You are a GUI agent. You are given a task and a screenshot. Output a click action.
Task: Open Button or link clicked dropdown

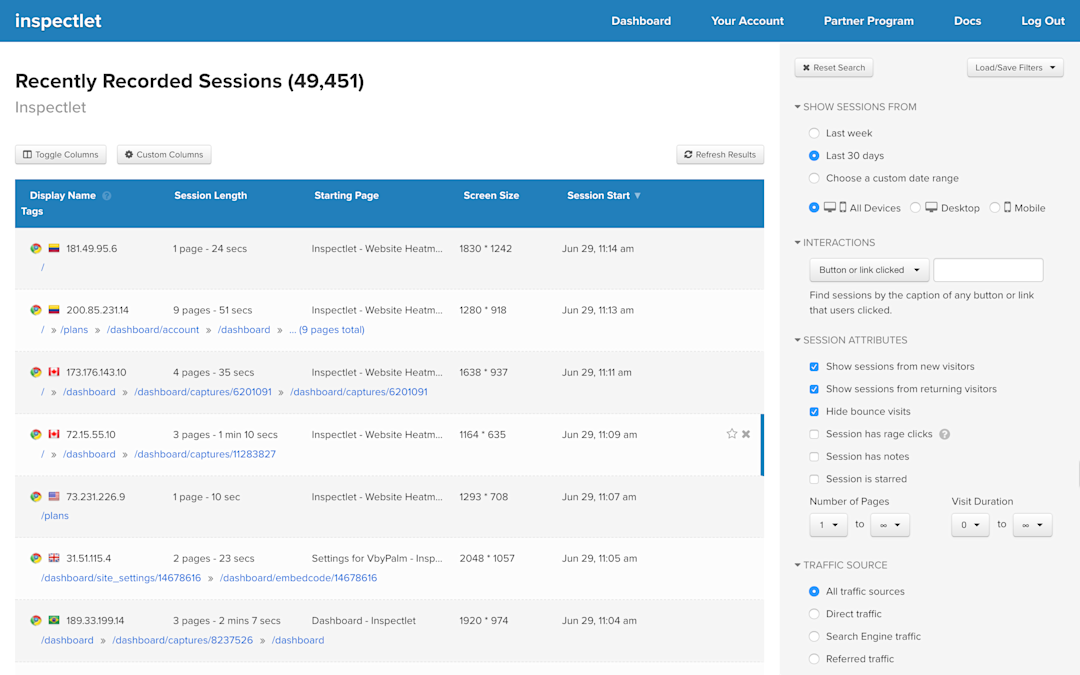click(x=869, y=270)
